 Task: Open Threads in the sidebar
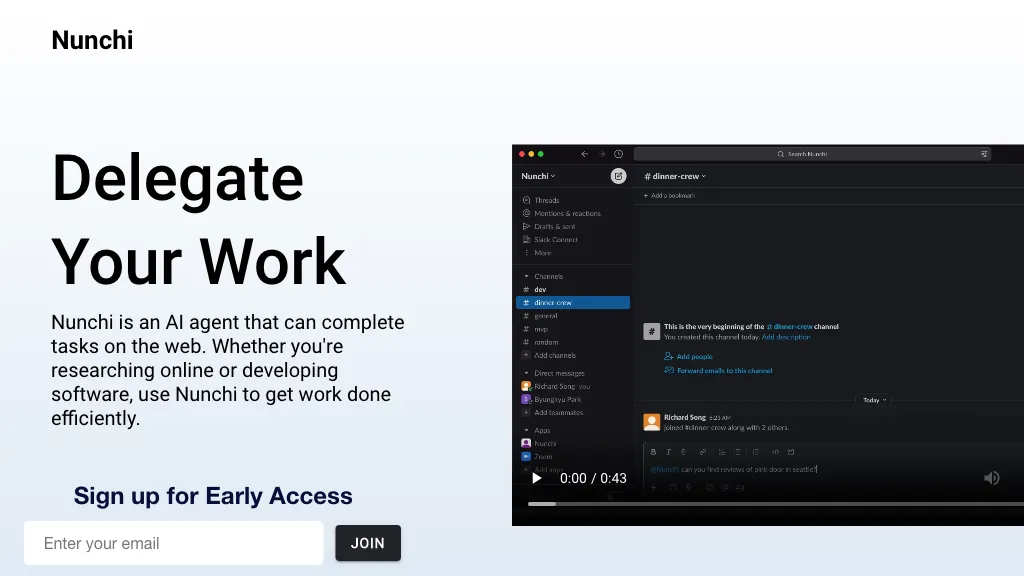(x=546, y=200)
